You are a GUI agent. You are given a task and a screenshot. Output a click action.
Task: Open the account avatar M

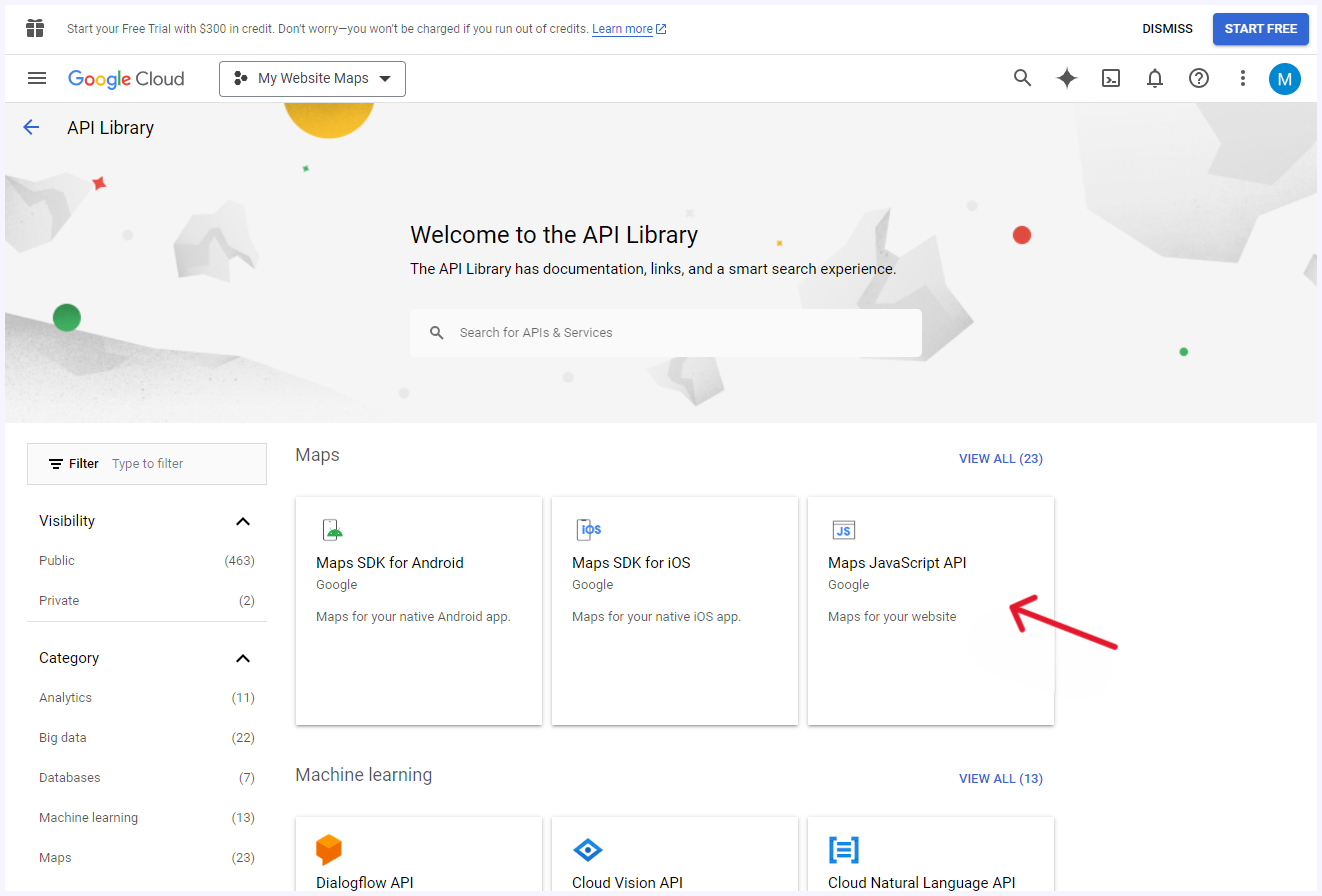(1285, 78)
